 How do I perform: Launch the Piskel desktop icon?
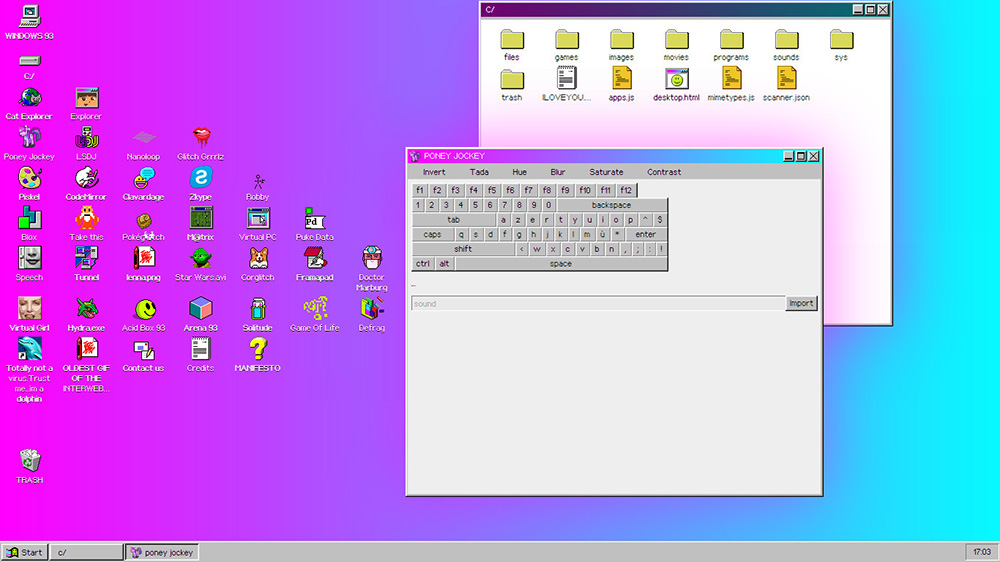pos(29,178)
